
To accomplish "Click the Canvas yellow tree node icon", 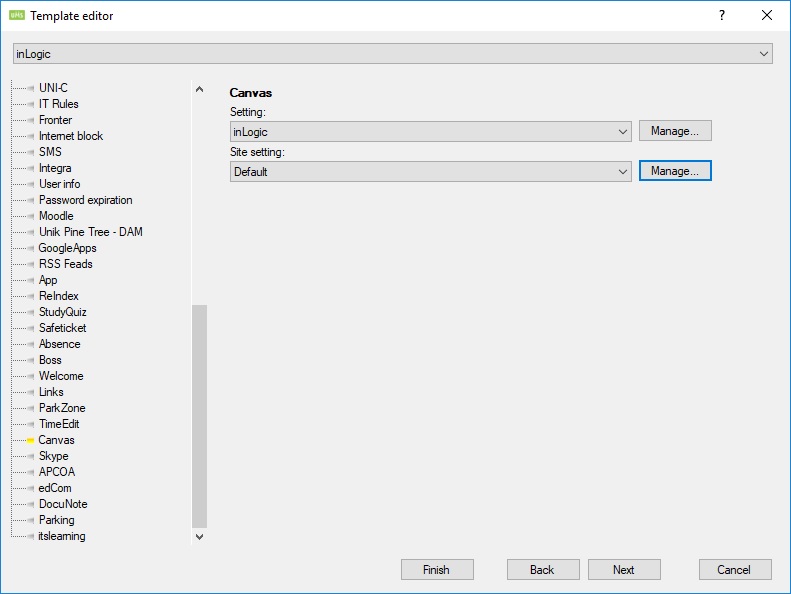I will 31,440.
